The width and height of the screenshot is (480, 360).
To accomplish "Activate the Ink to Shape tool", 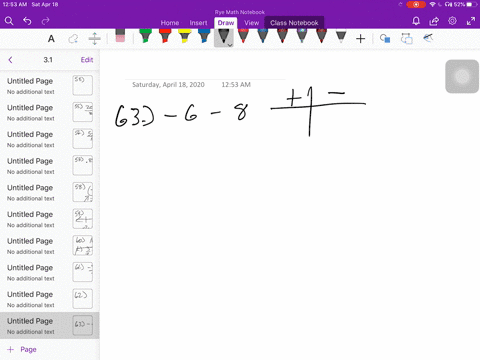I will click(x=406, y=39).
